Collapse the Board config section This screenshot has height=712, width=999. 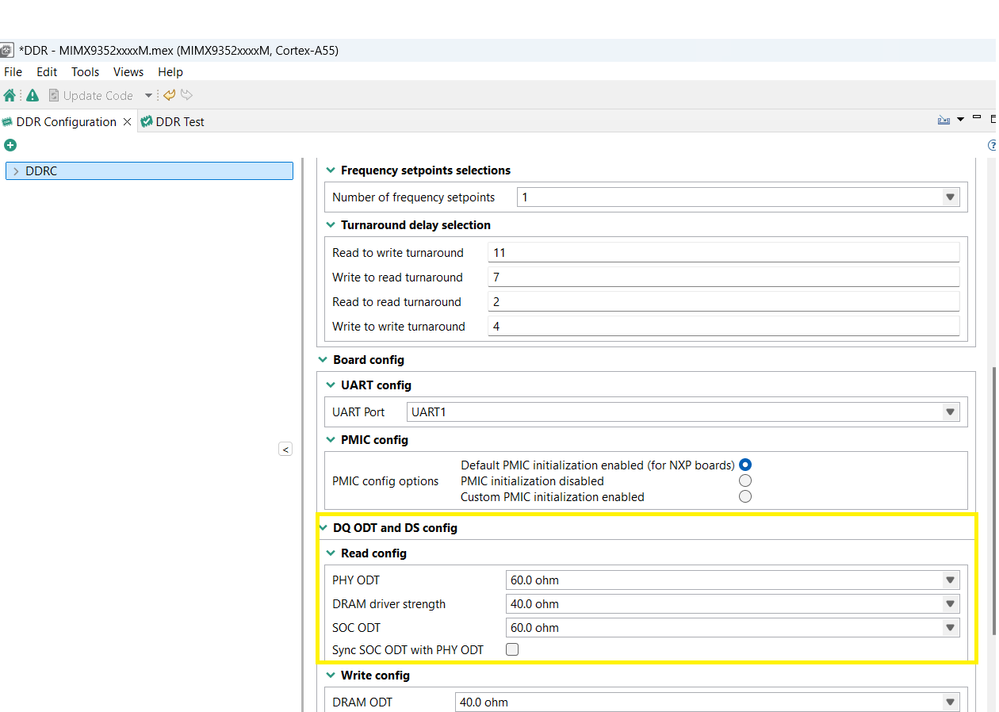pos(323,360)
